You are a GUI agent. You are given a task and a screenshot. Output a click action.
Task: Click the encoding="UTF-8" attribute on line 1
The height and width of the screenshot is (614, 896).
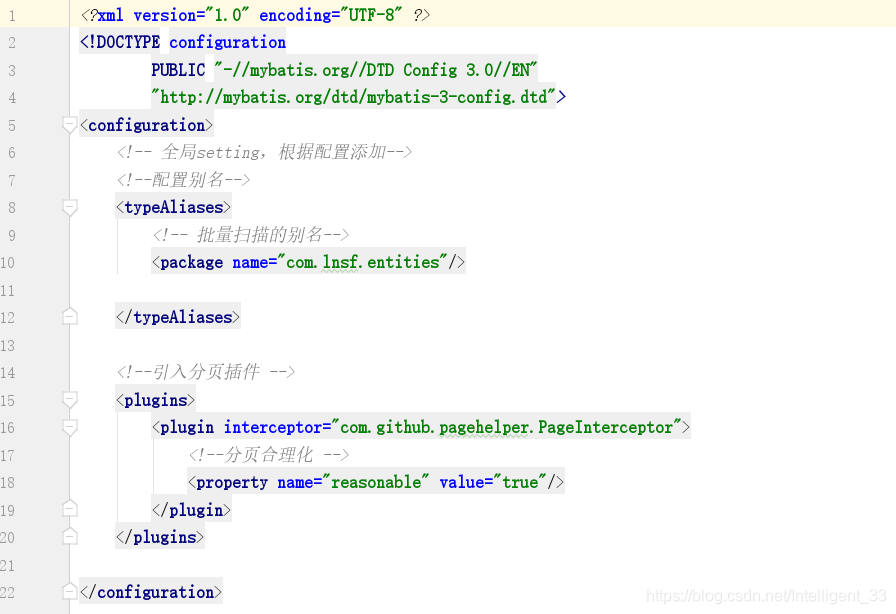pyautogui.click(x=331, y=15)
